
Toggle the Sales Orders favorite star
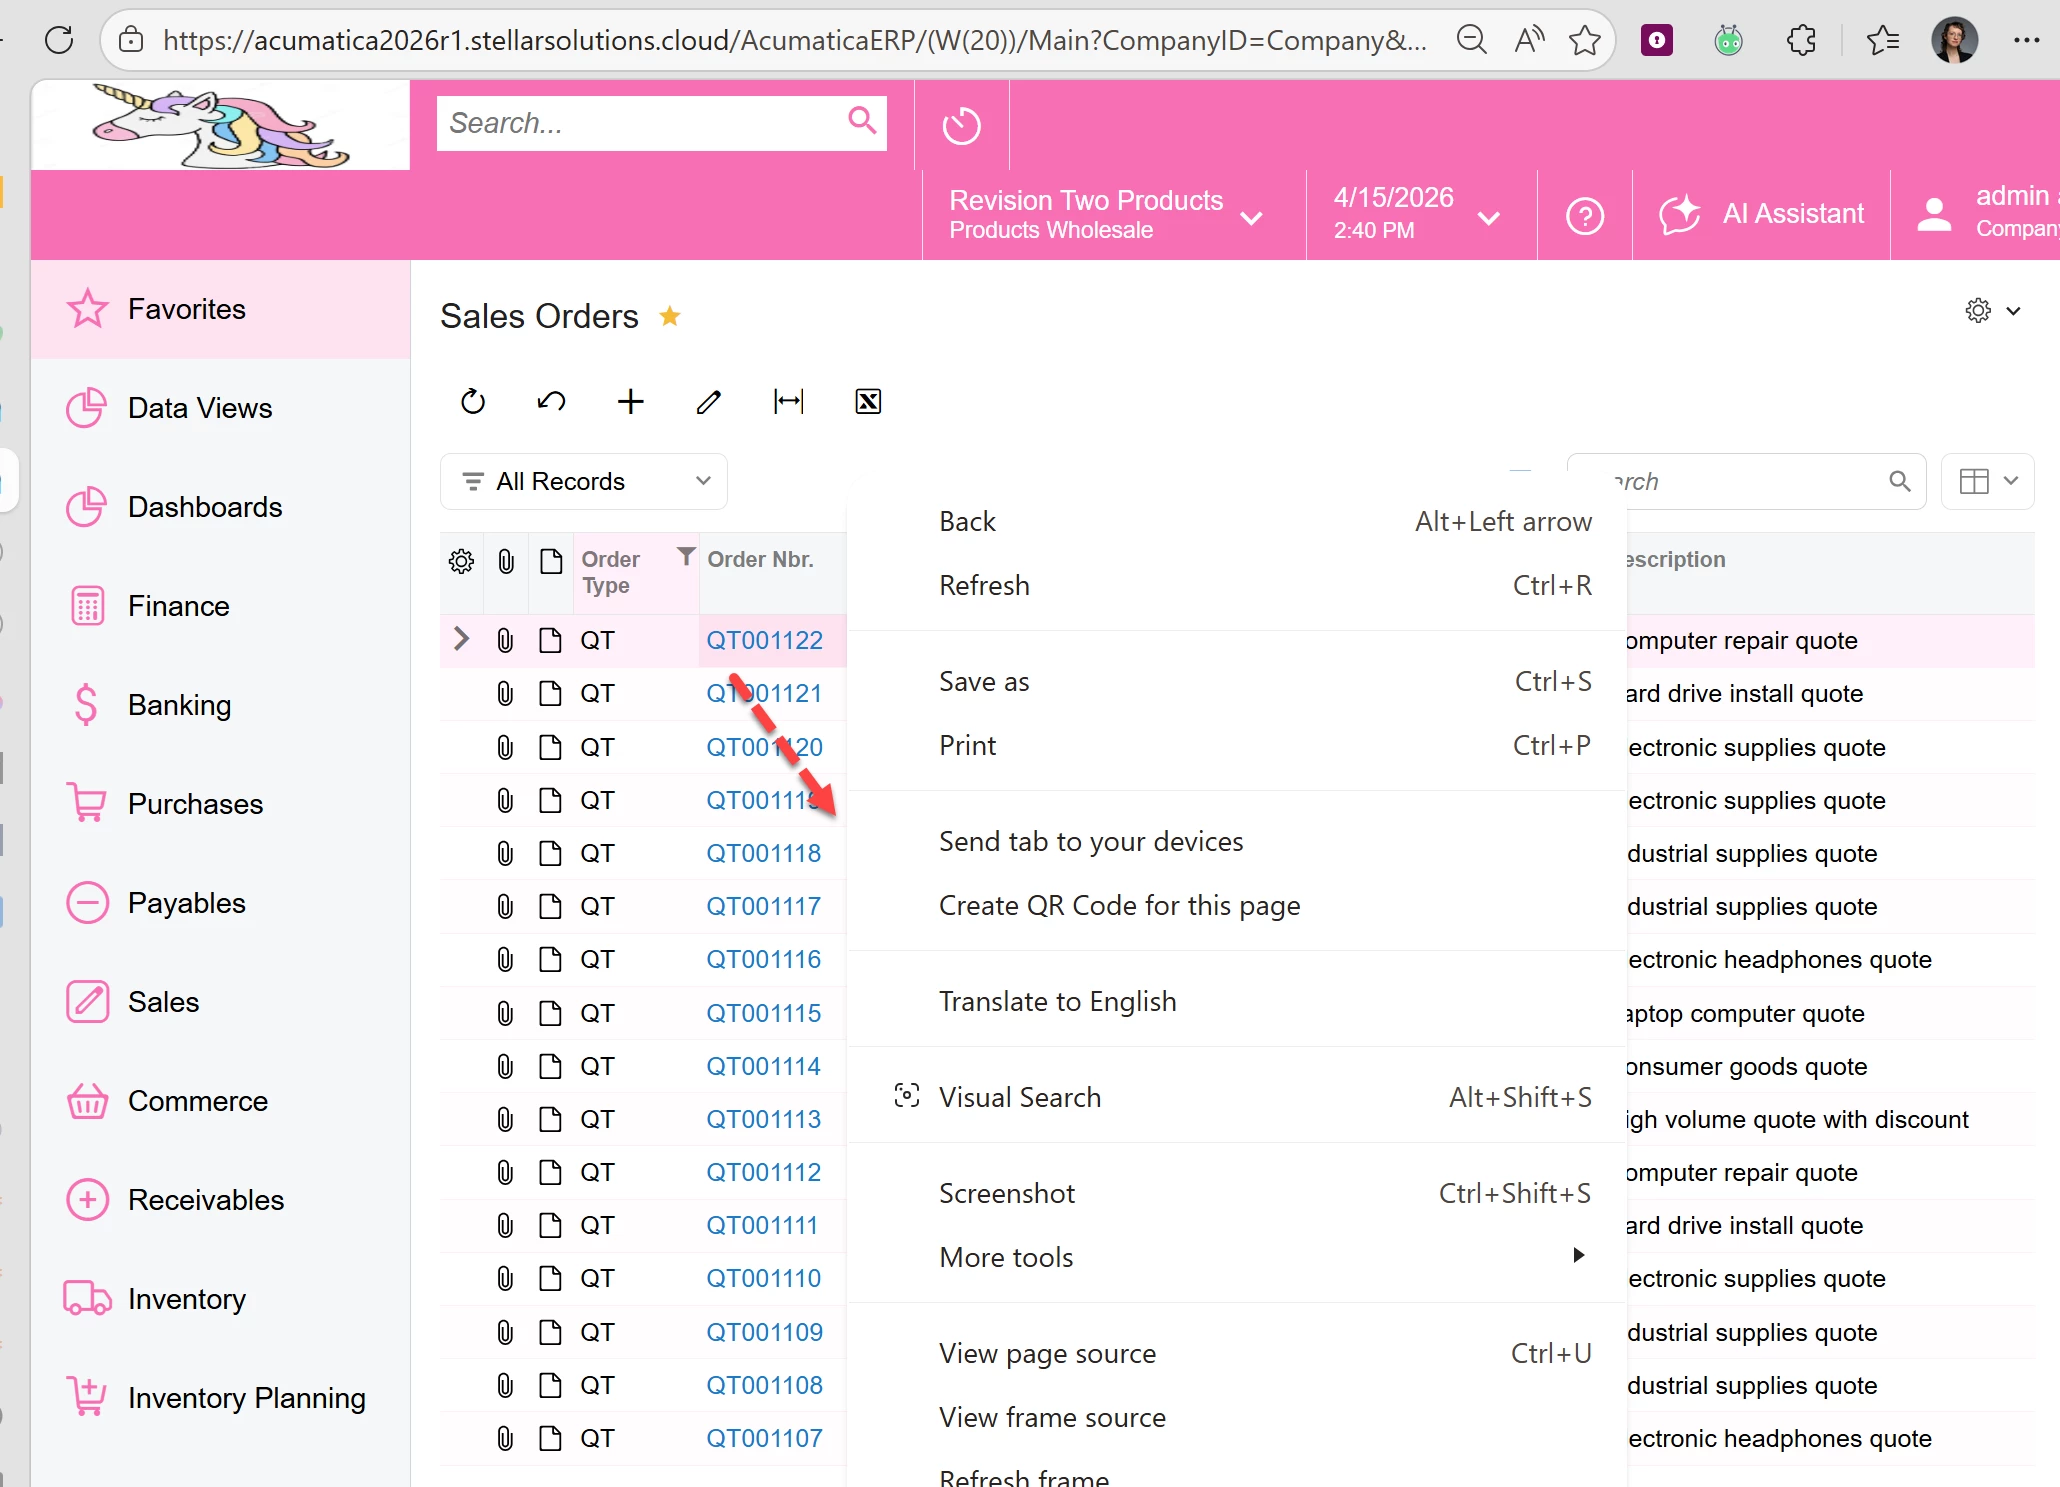[670, 317]
